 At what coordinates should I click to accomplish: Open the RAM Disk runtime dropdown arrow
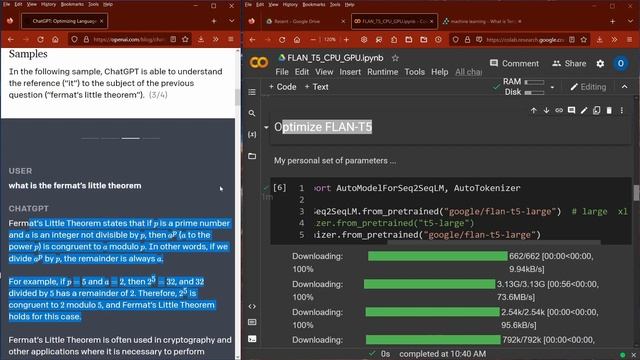[x=552, y=87]
